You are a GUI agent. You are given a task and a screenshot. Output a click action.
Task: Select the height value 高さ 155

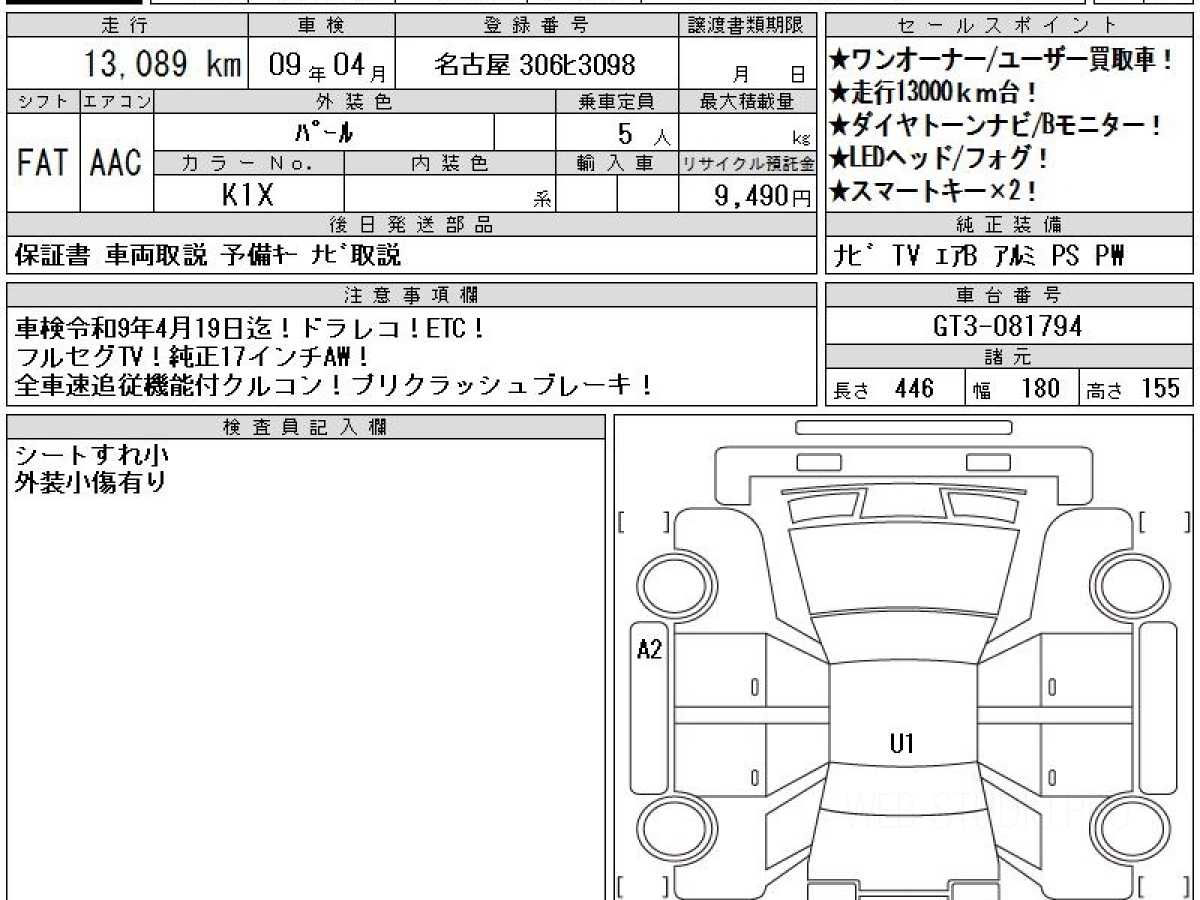coord(1133,389)
